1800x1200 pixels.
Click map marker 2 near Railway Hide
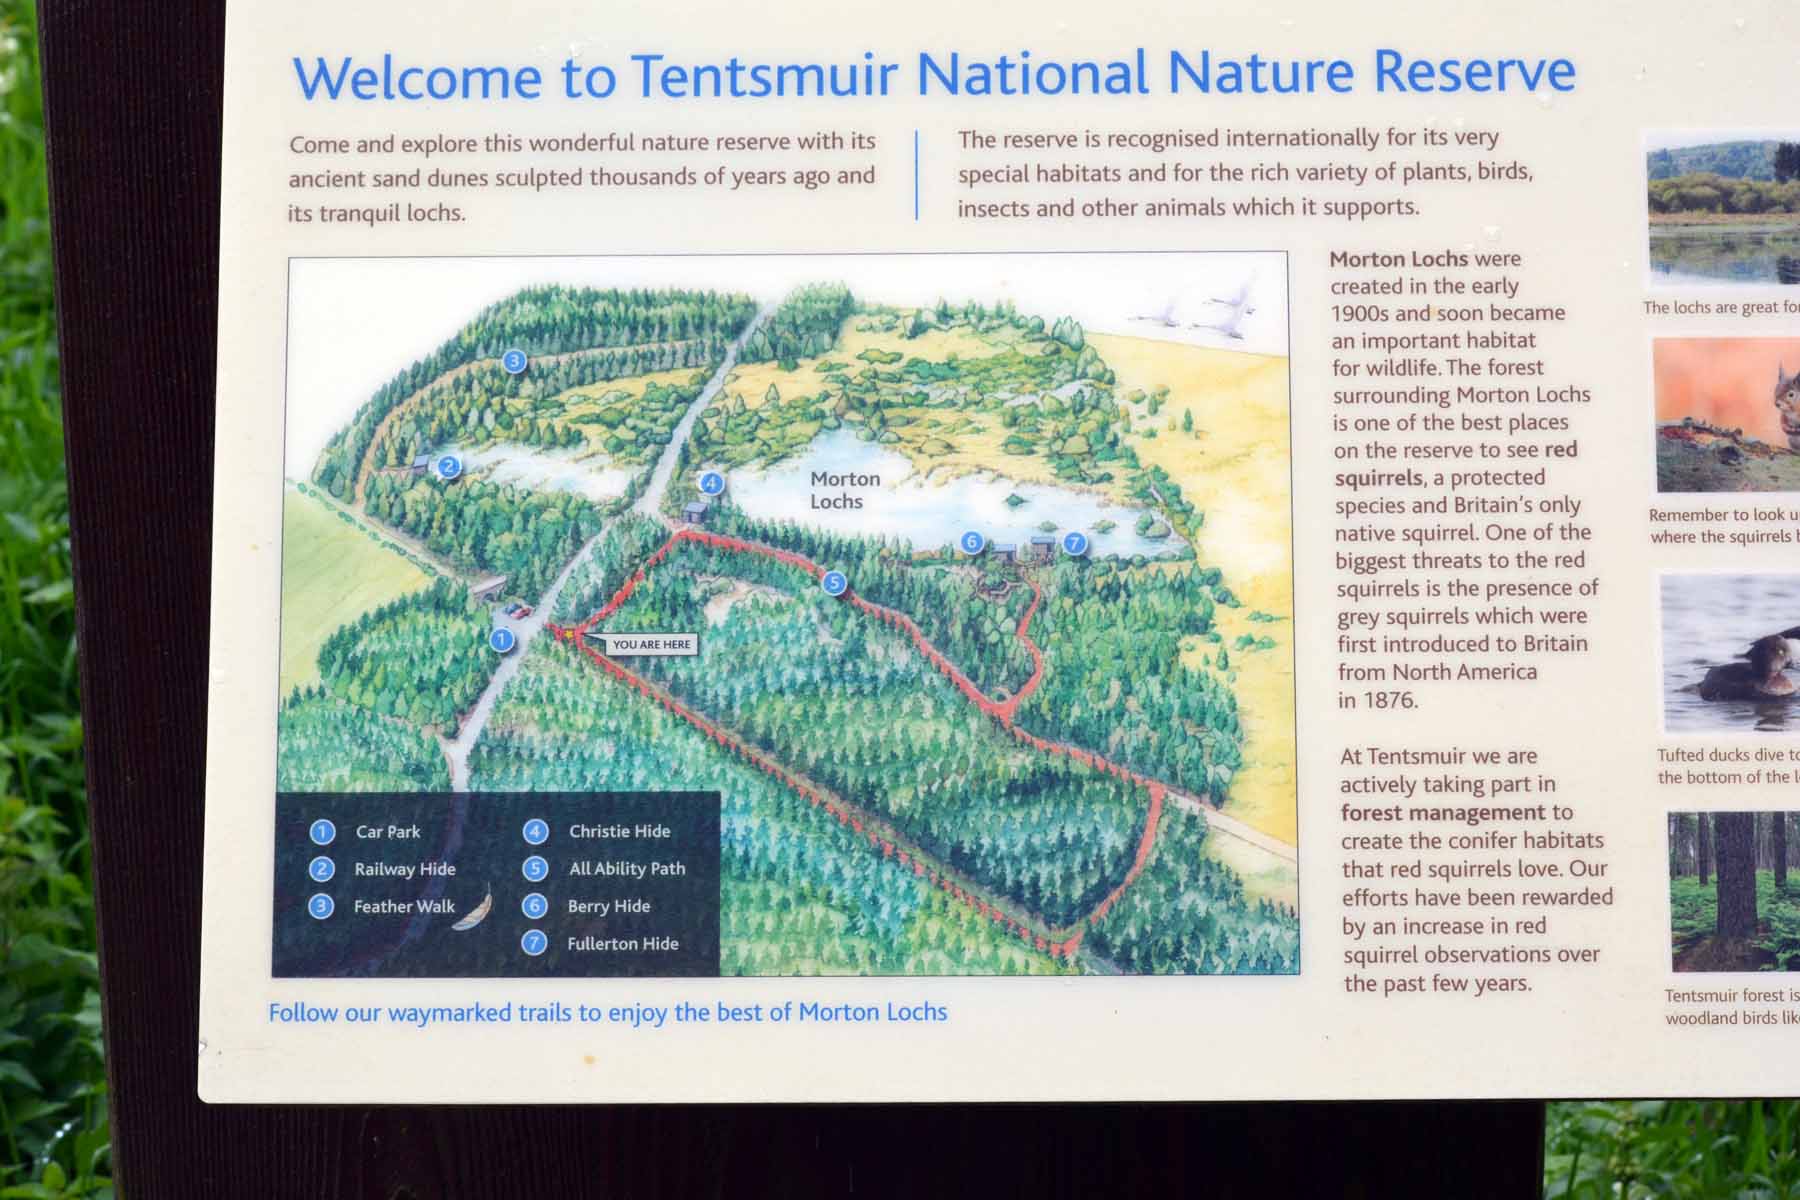[x=449, y=466]
